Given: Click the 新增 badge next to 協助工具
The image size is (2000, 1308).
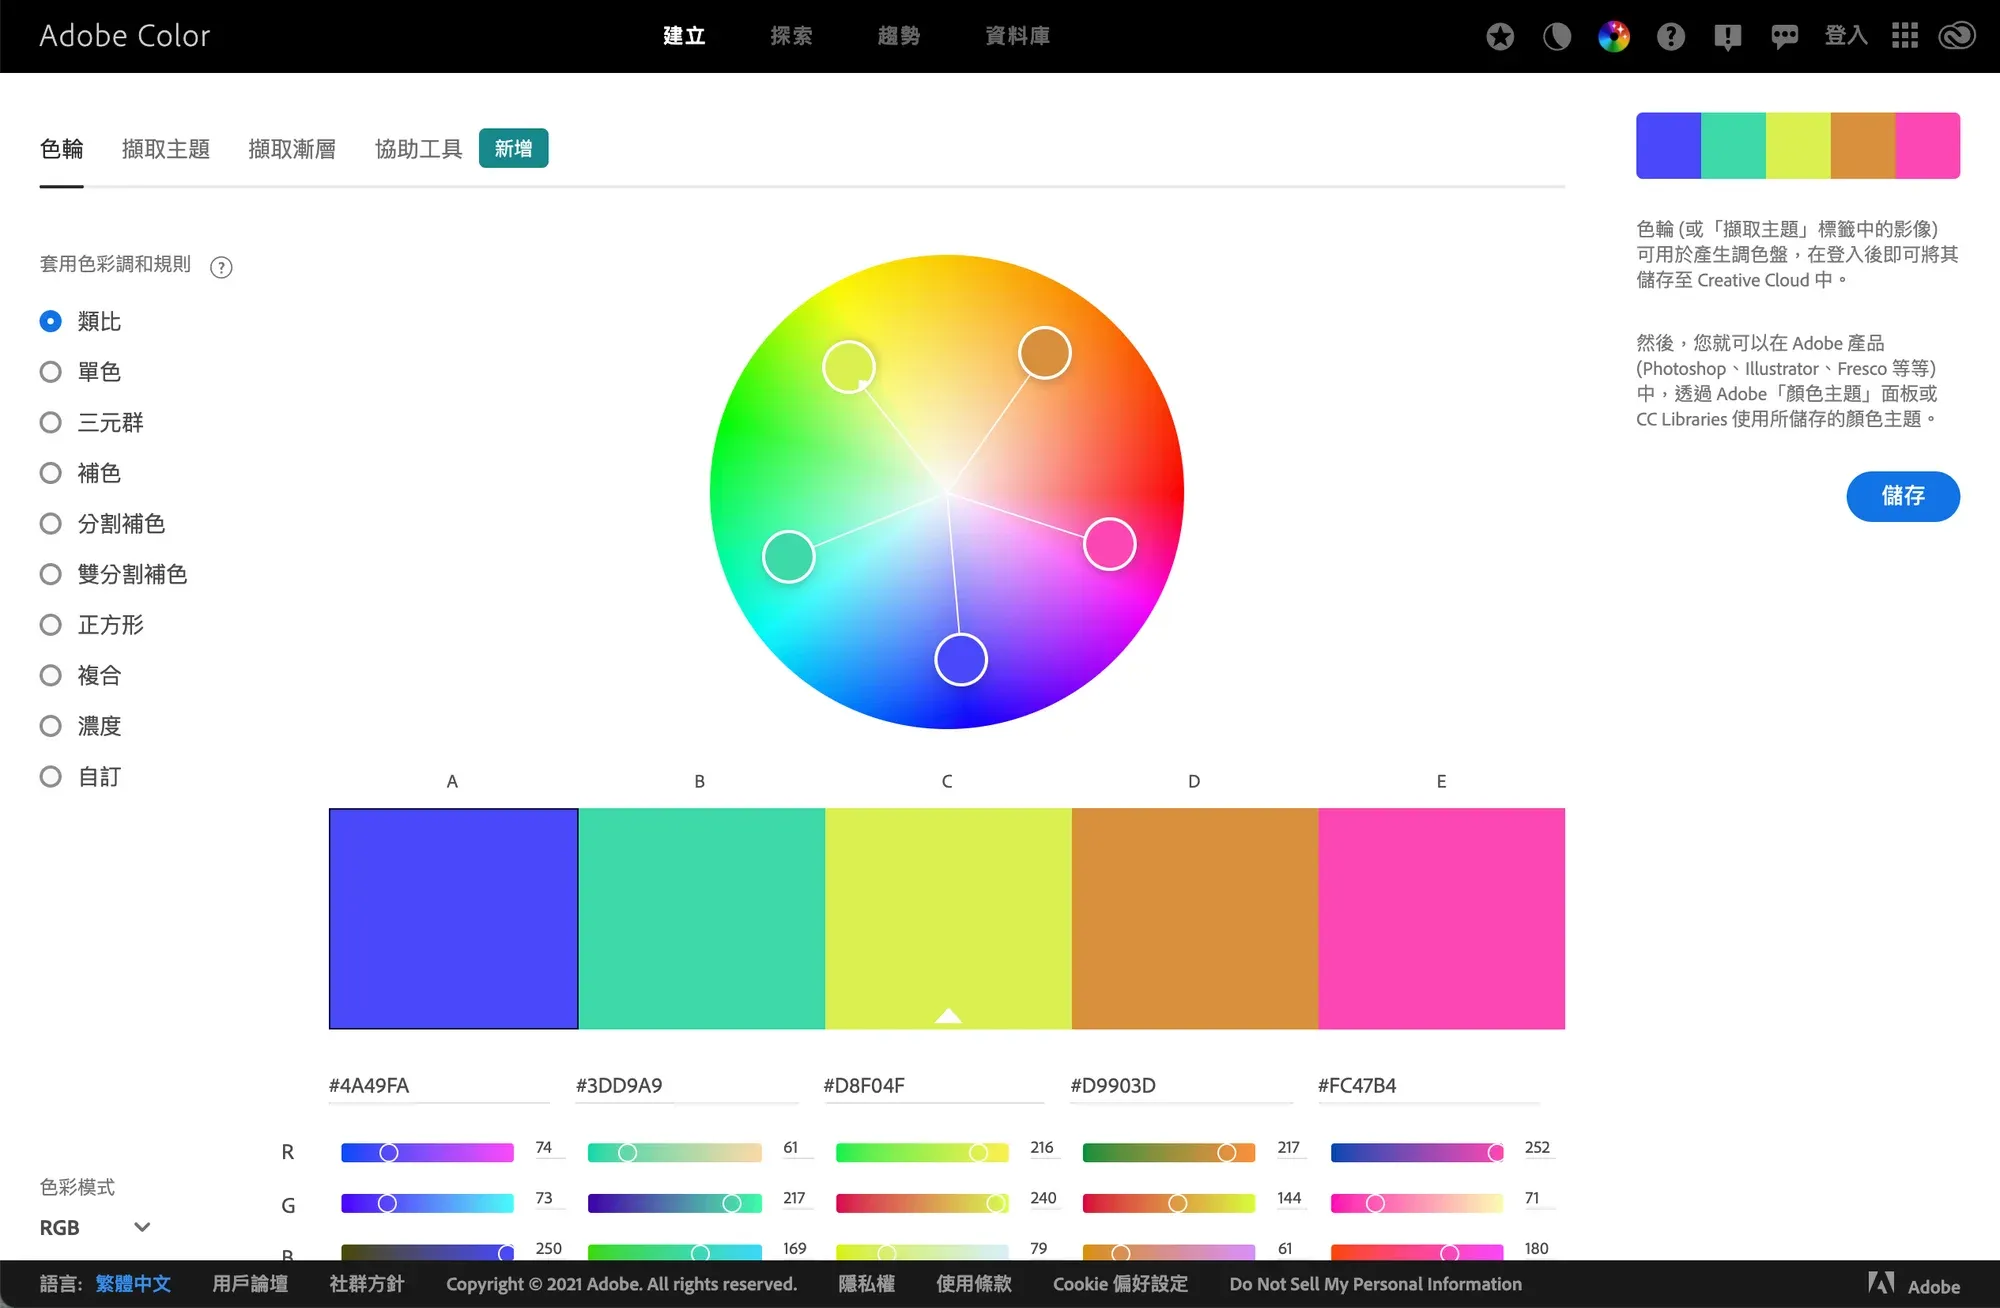Looking at the screenshot, I should coord(513,148).
